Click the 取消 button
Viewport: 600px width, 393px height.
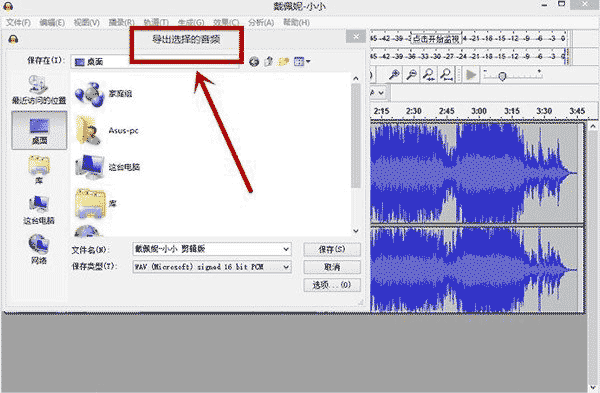click(332, 267)
